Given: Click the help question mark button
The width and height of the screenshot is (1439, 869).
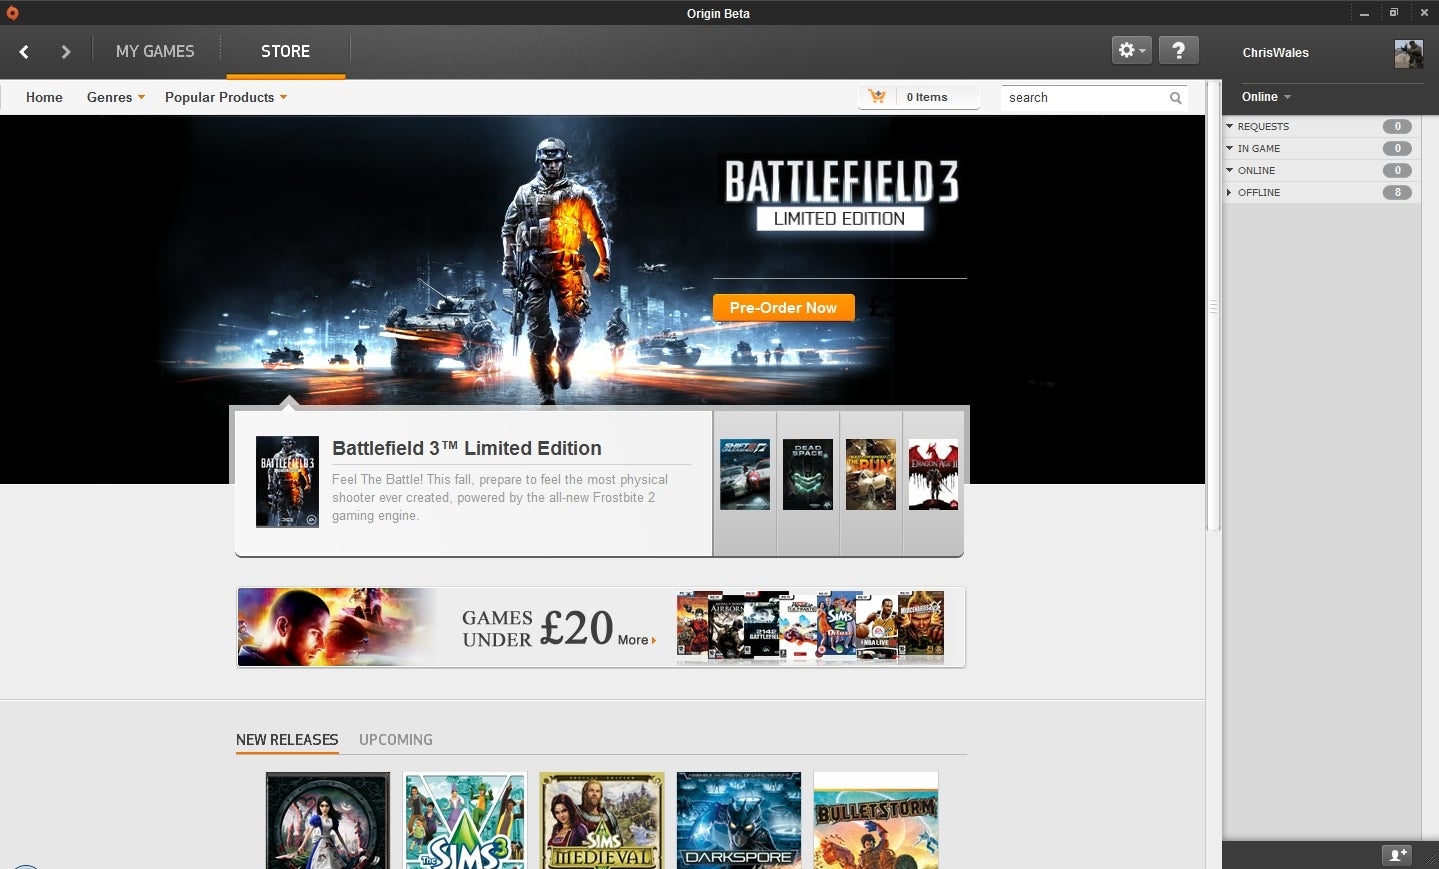Looking at the screenshot, I should 1178,50.
